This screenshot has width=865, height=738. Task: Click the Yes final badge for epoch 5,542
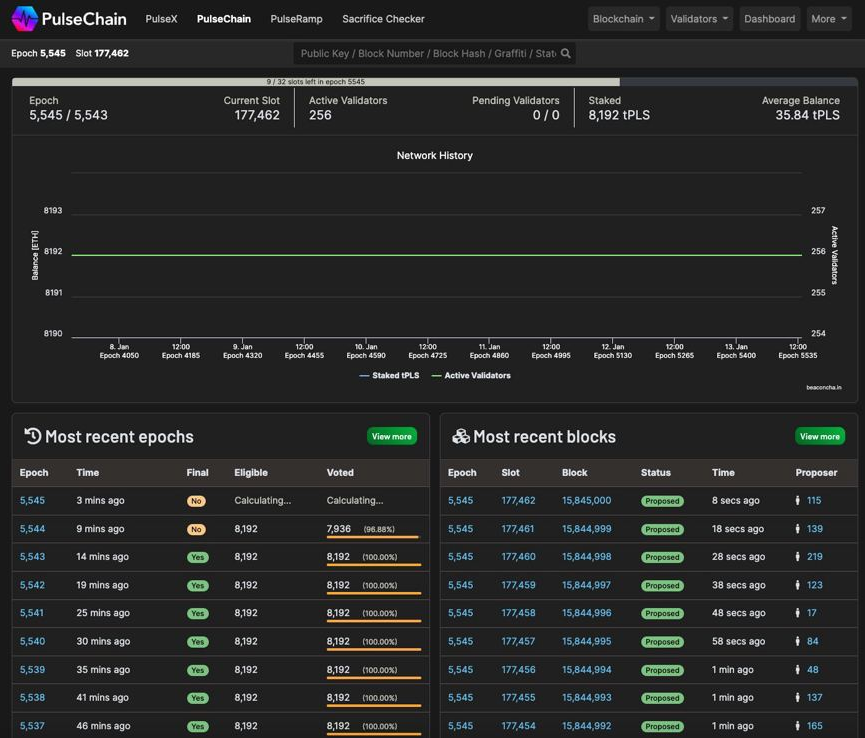[x=197, y=585]
